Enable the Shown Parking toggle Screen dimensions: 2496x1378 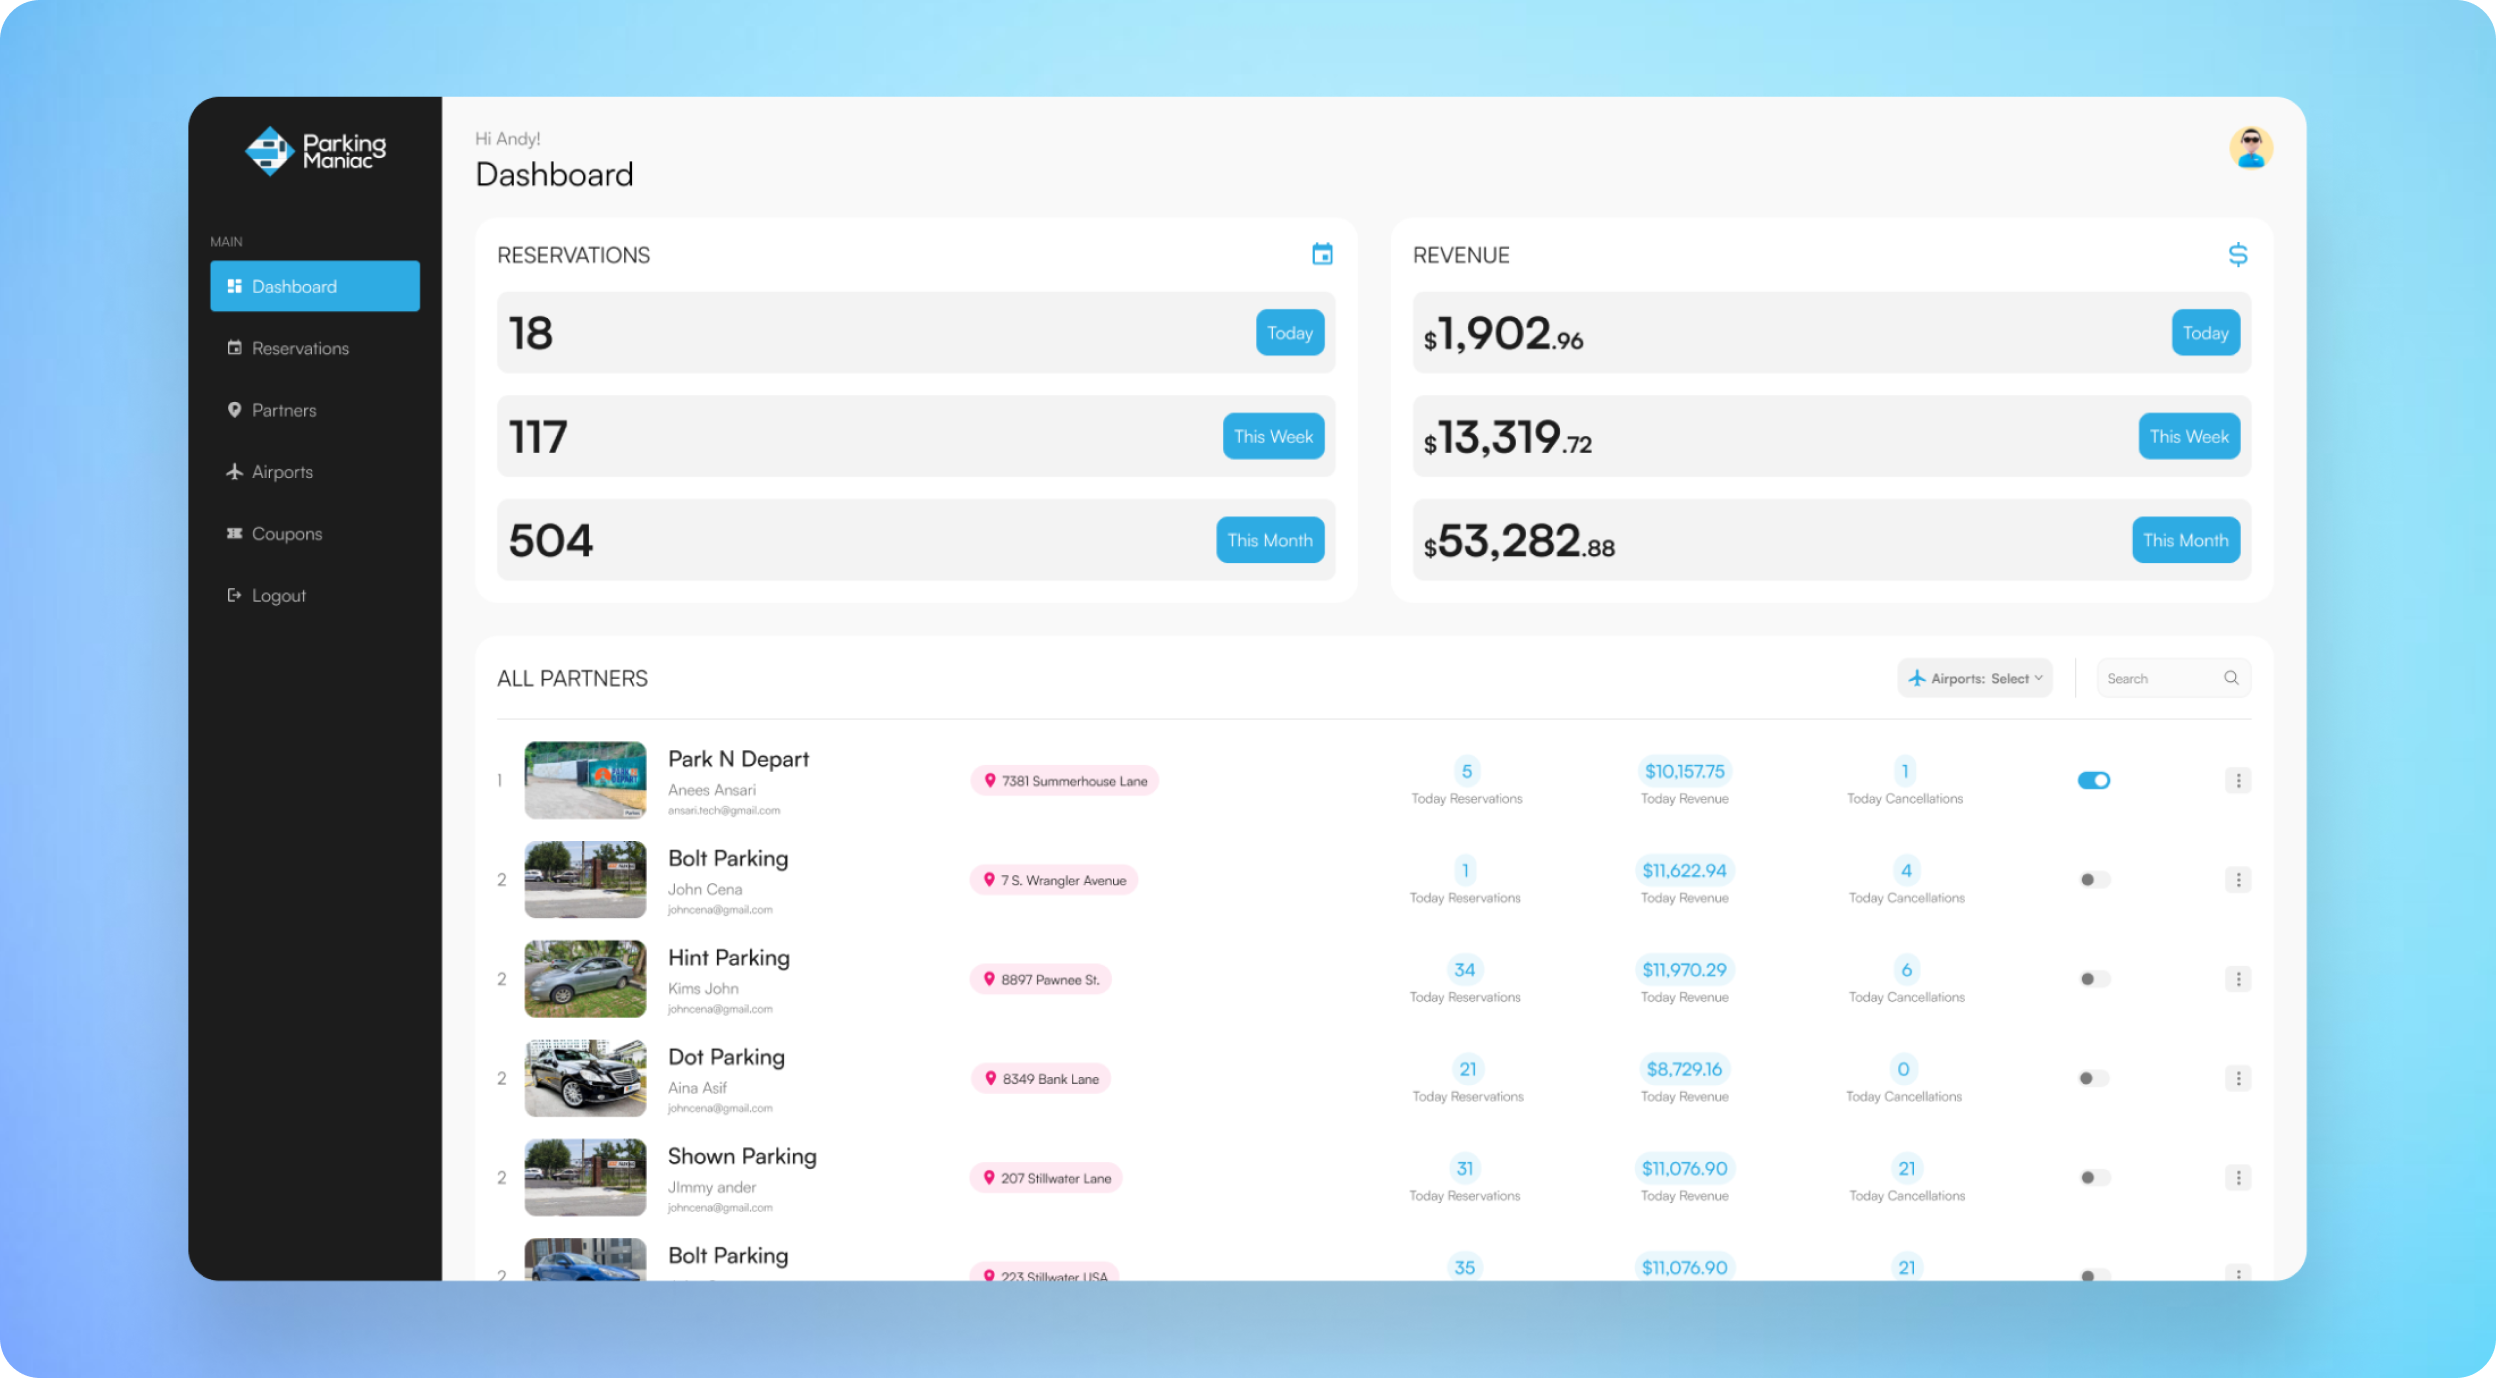tap(2094, 1178)
